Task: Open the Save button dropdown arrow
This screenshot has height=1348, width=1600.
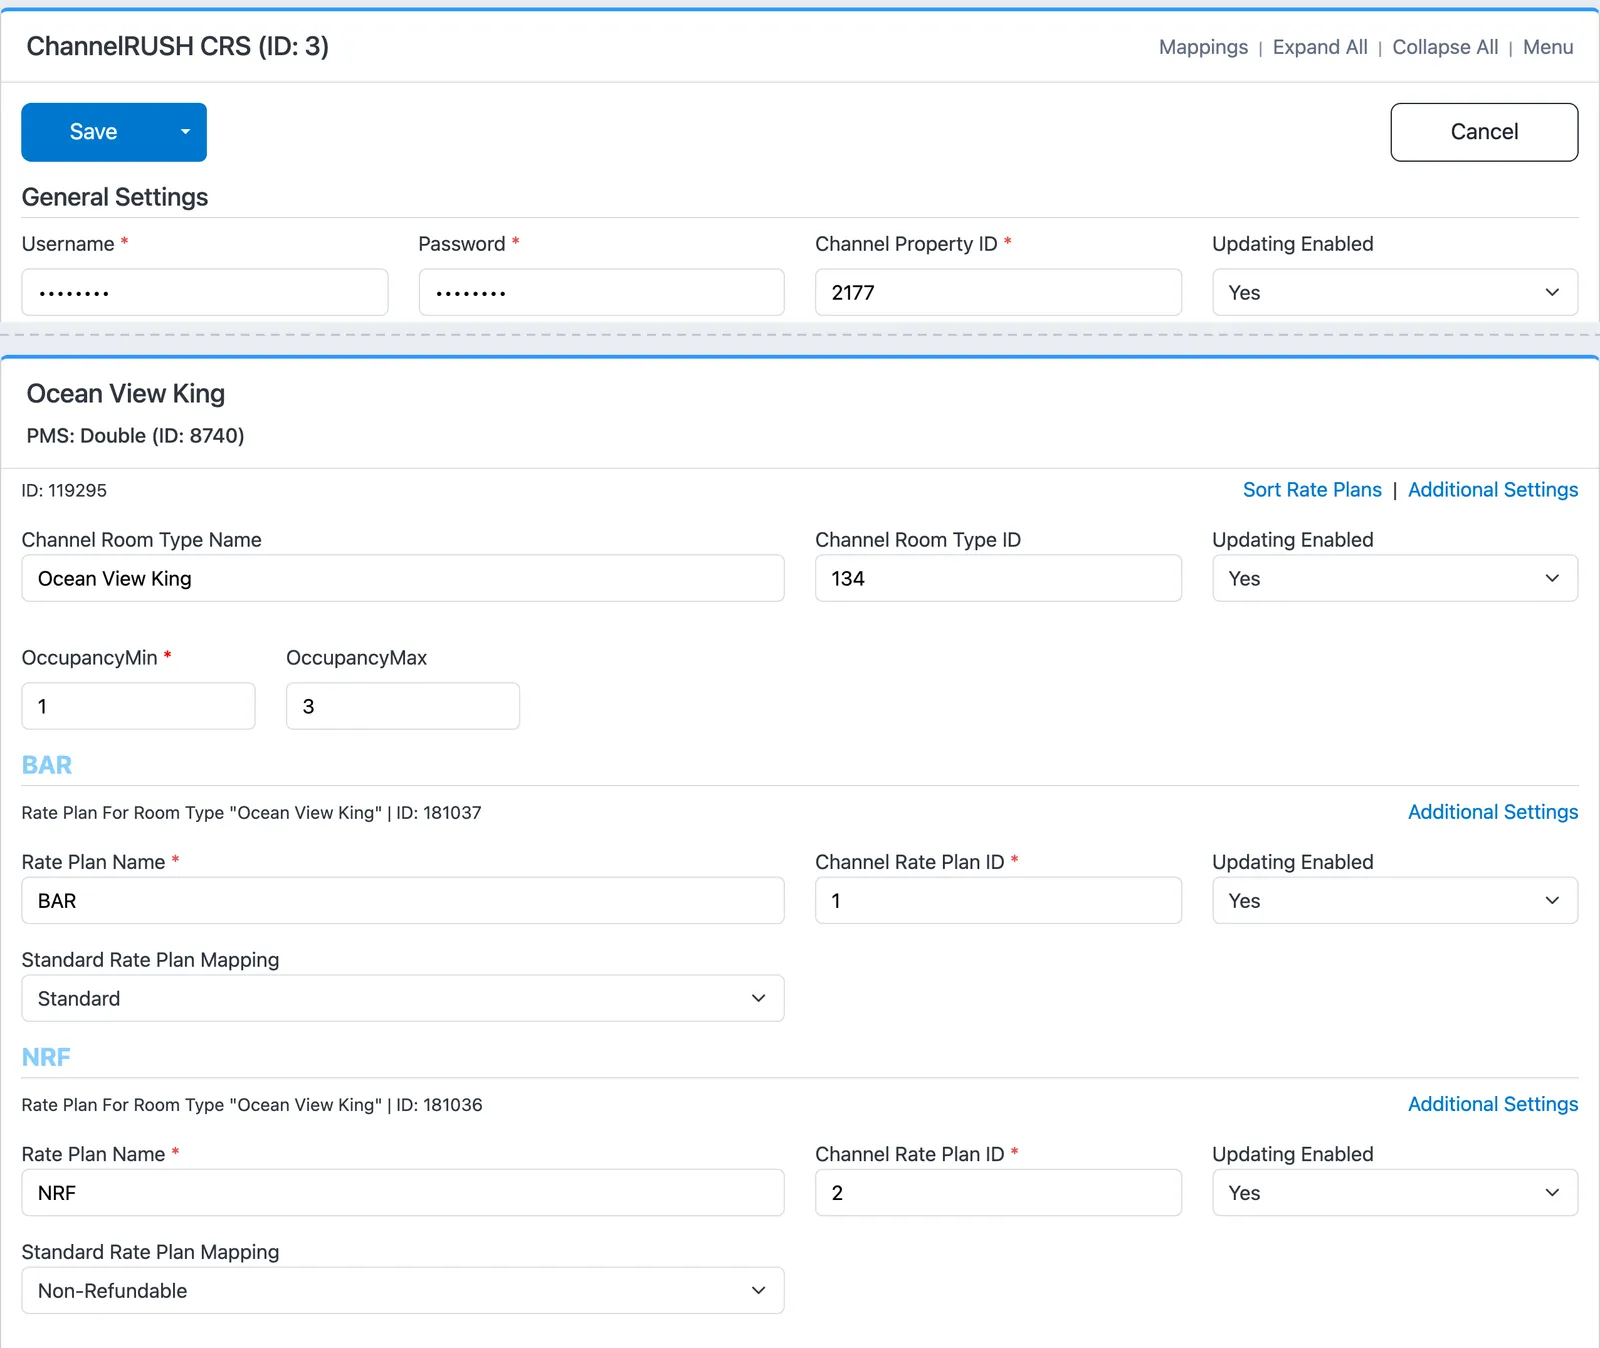Action: (185, 132)
